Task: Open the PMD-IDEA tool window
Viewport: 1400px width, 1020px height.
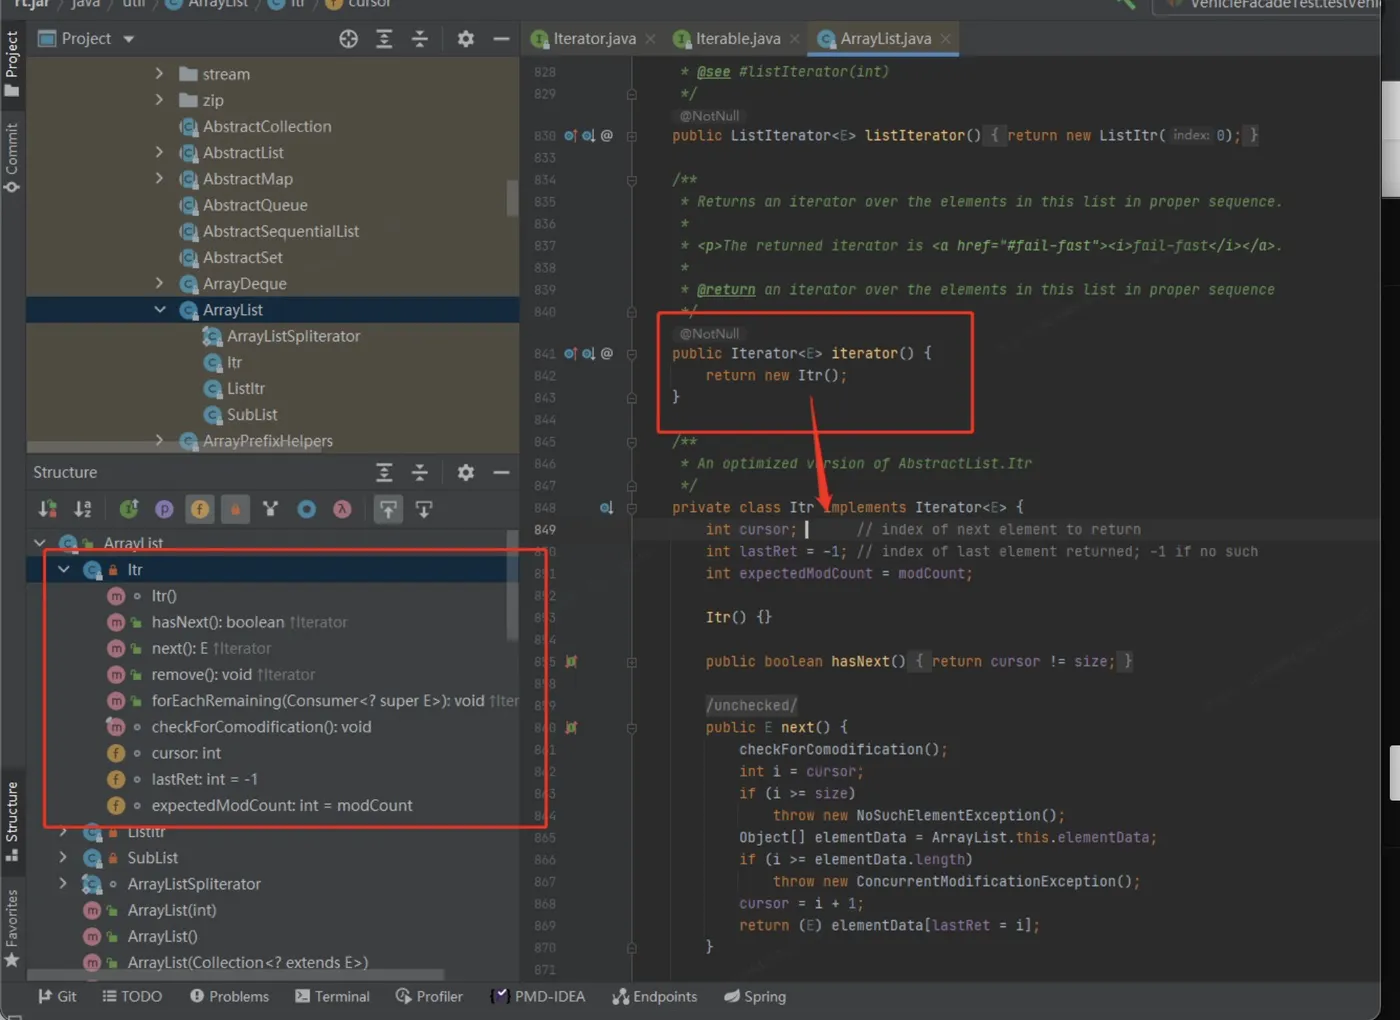Action: (x=538, y=996)
